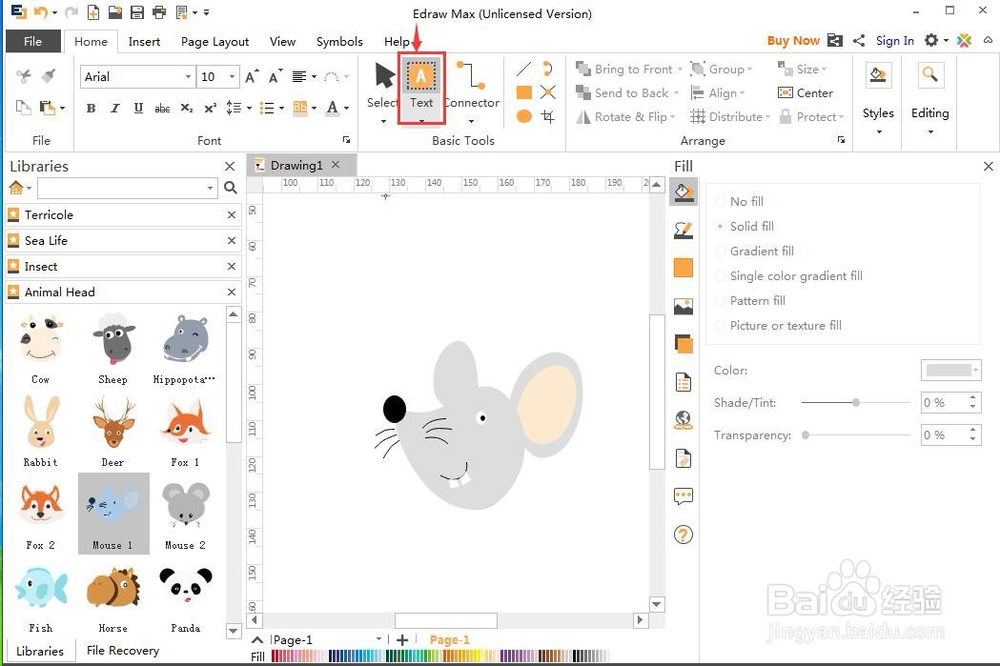Open the help question mark icon in side panel
Image resolution: width=1000 pixels, height=666 pixels.
tap(683, 535)
